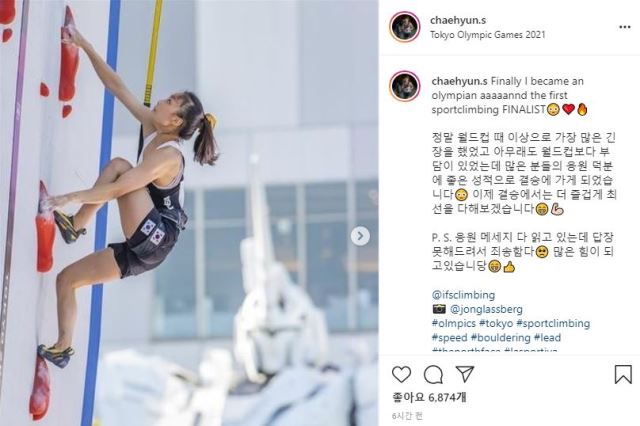This screenshot has width=640, height=426.
Task: Click the climber photo in the post
Action: 189,213
